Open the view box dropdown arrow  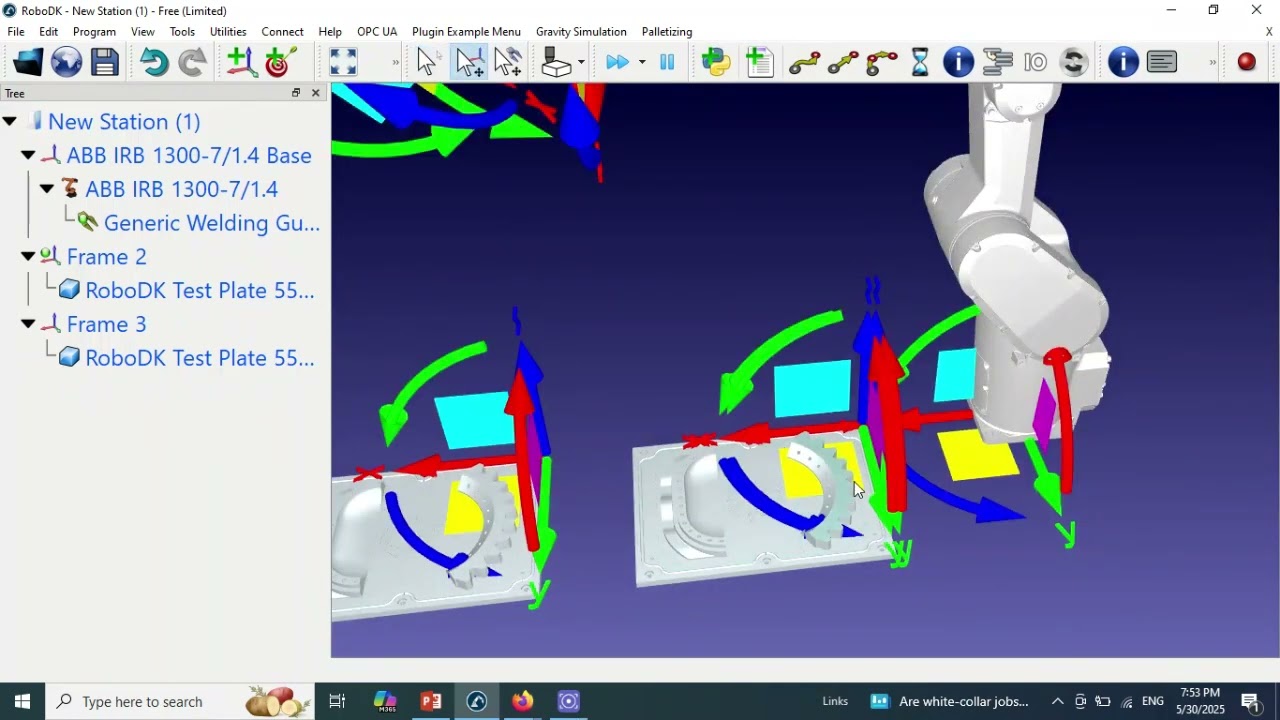(581, 63)
